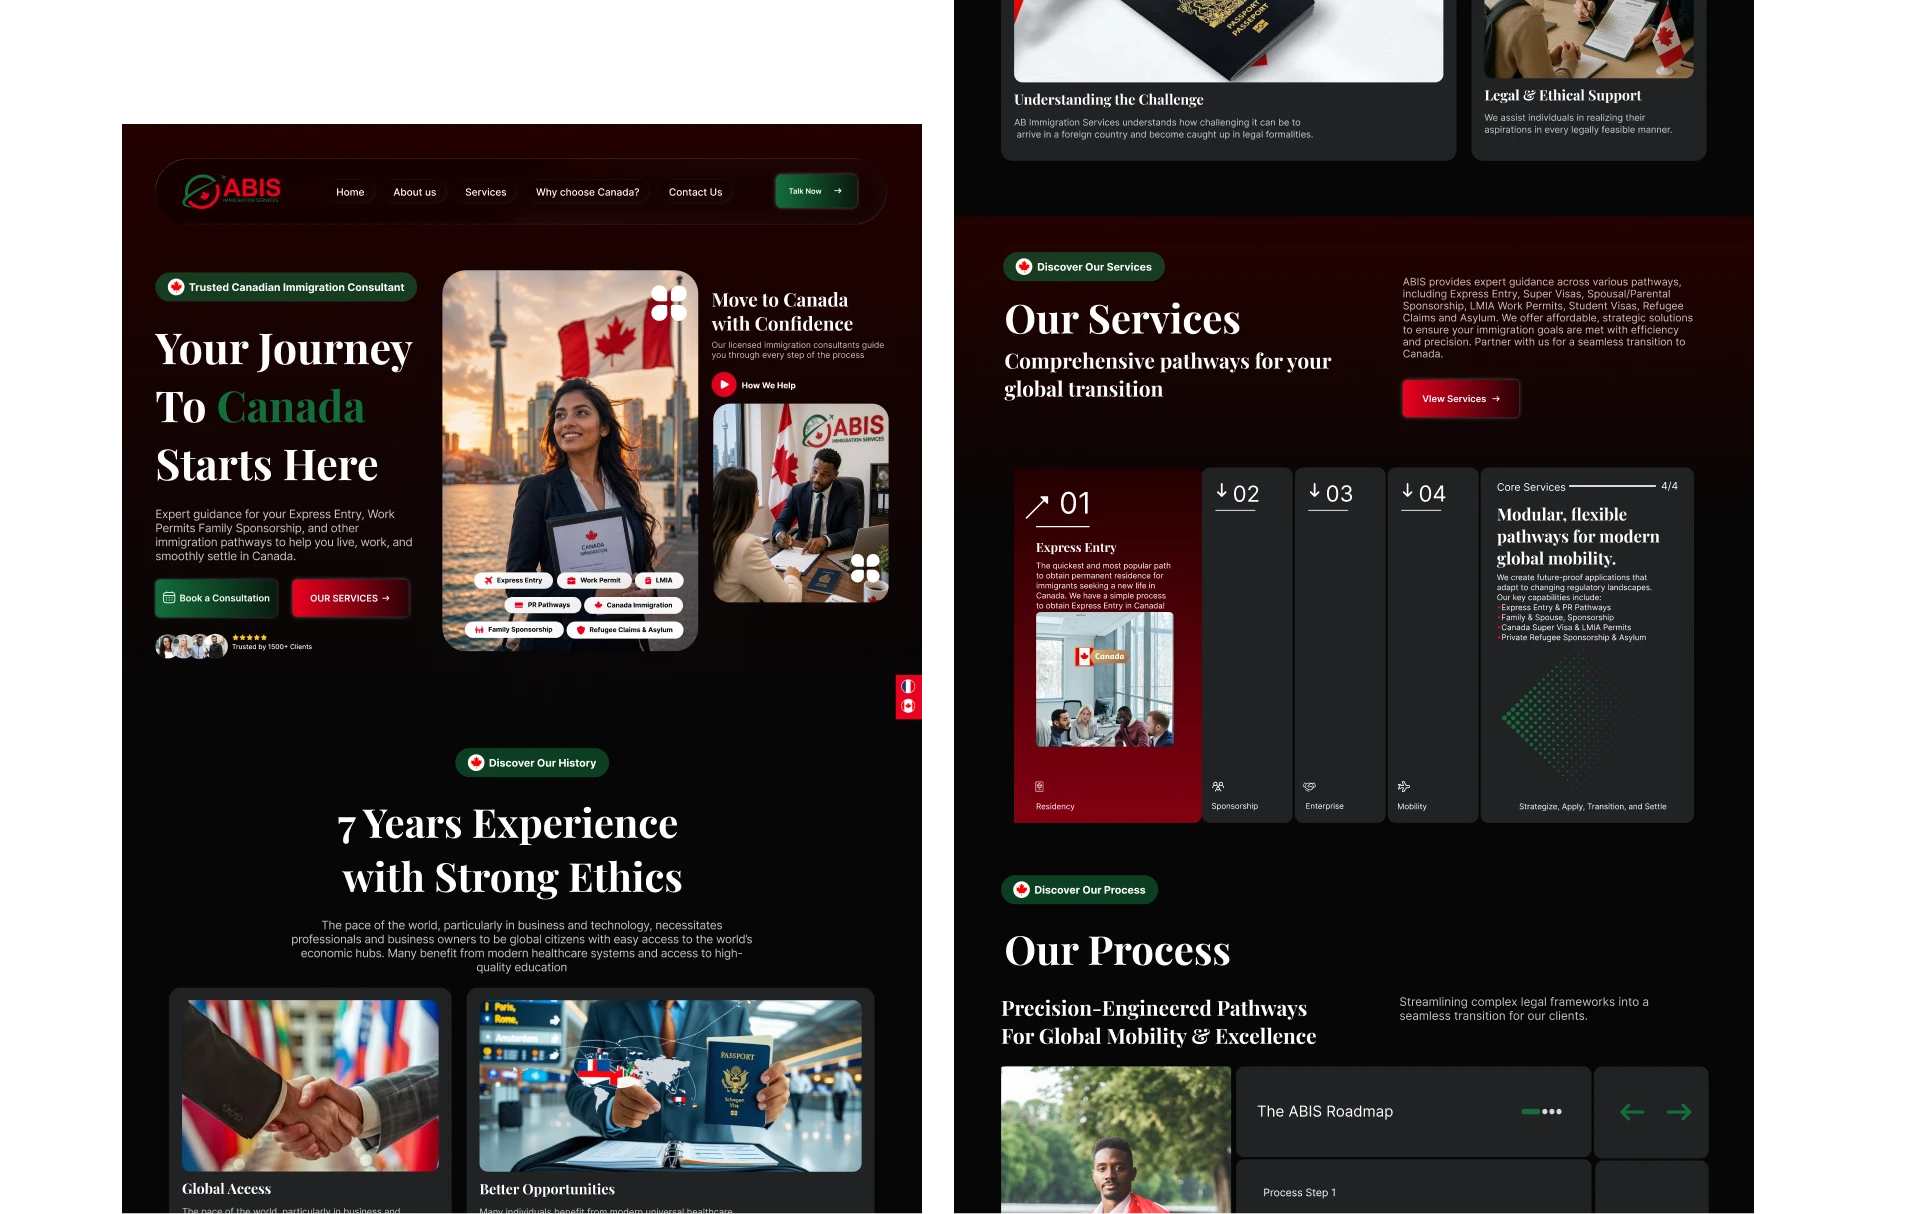
Task: Select the PR Pathways tag
Action: click(x=542, y=605)
